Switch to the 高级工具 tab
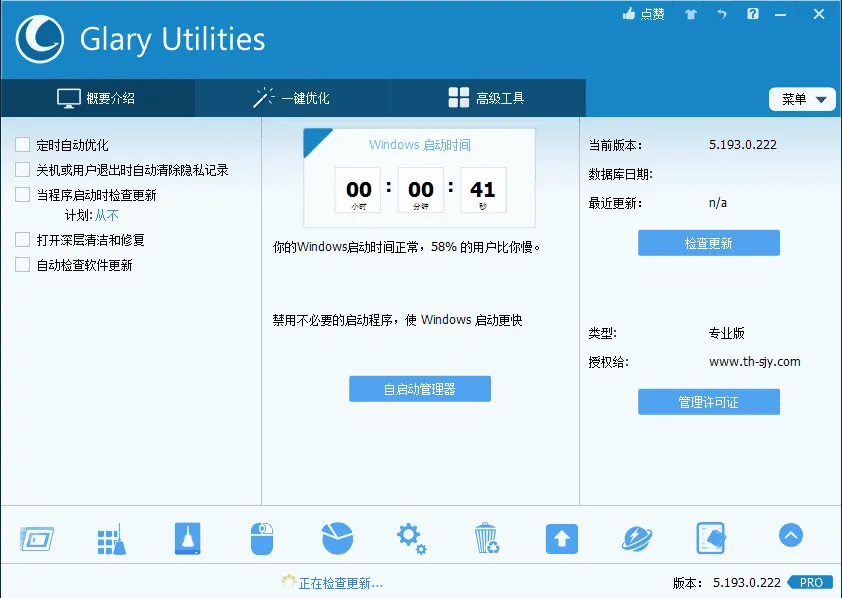Screen dimensions: 842x598 (x=486, y=98)
